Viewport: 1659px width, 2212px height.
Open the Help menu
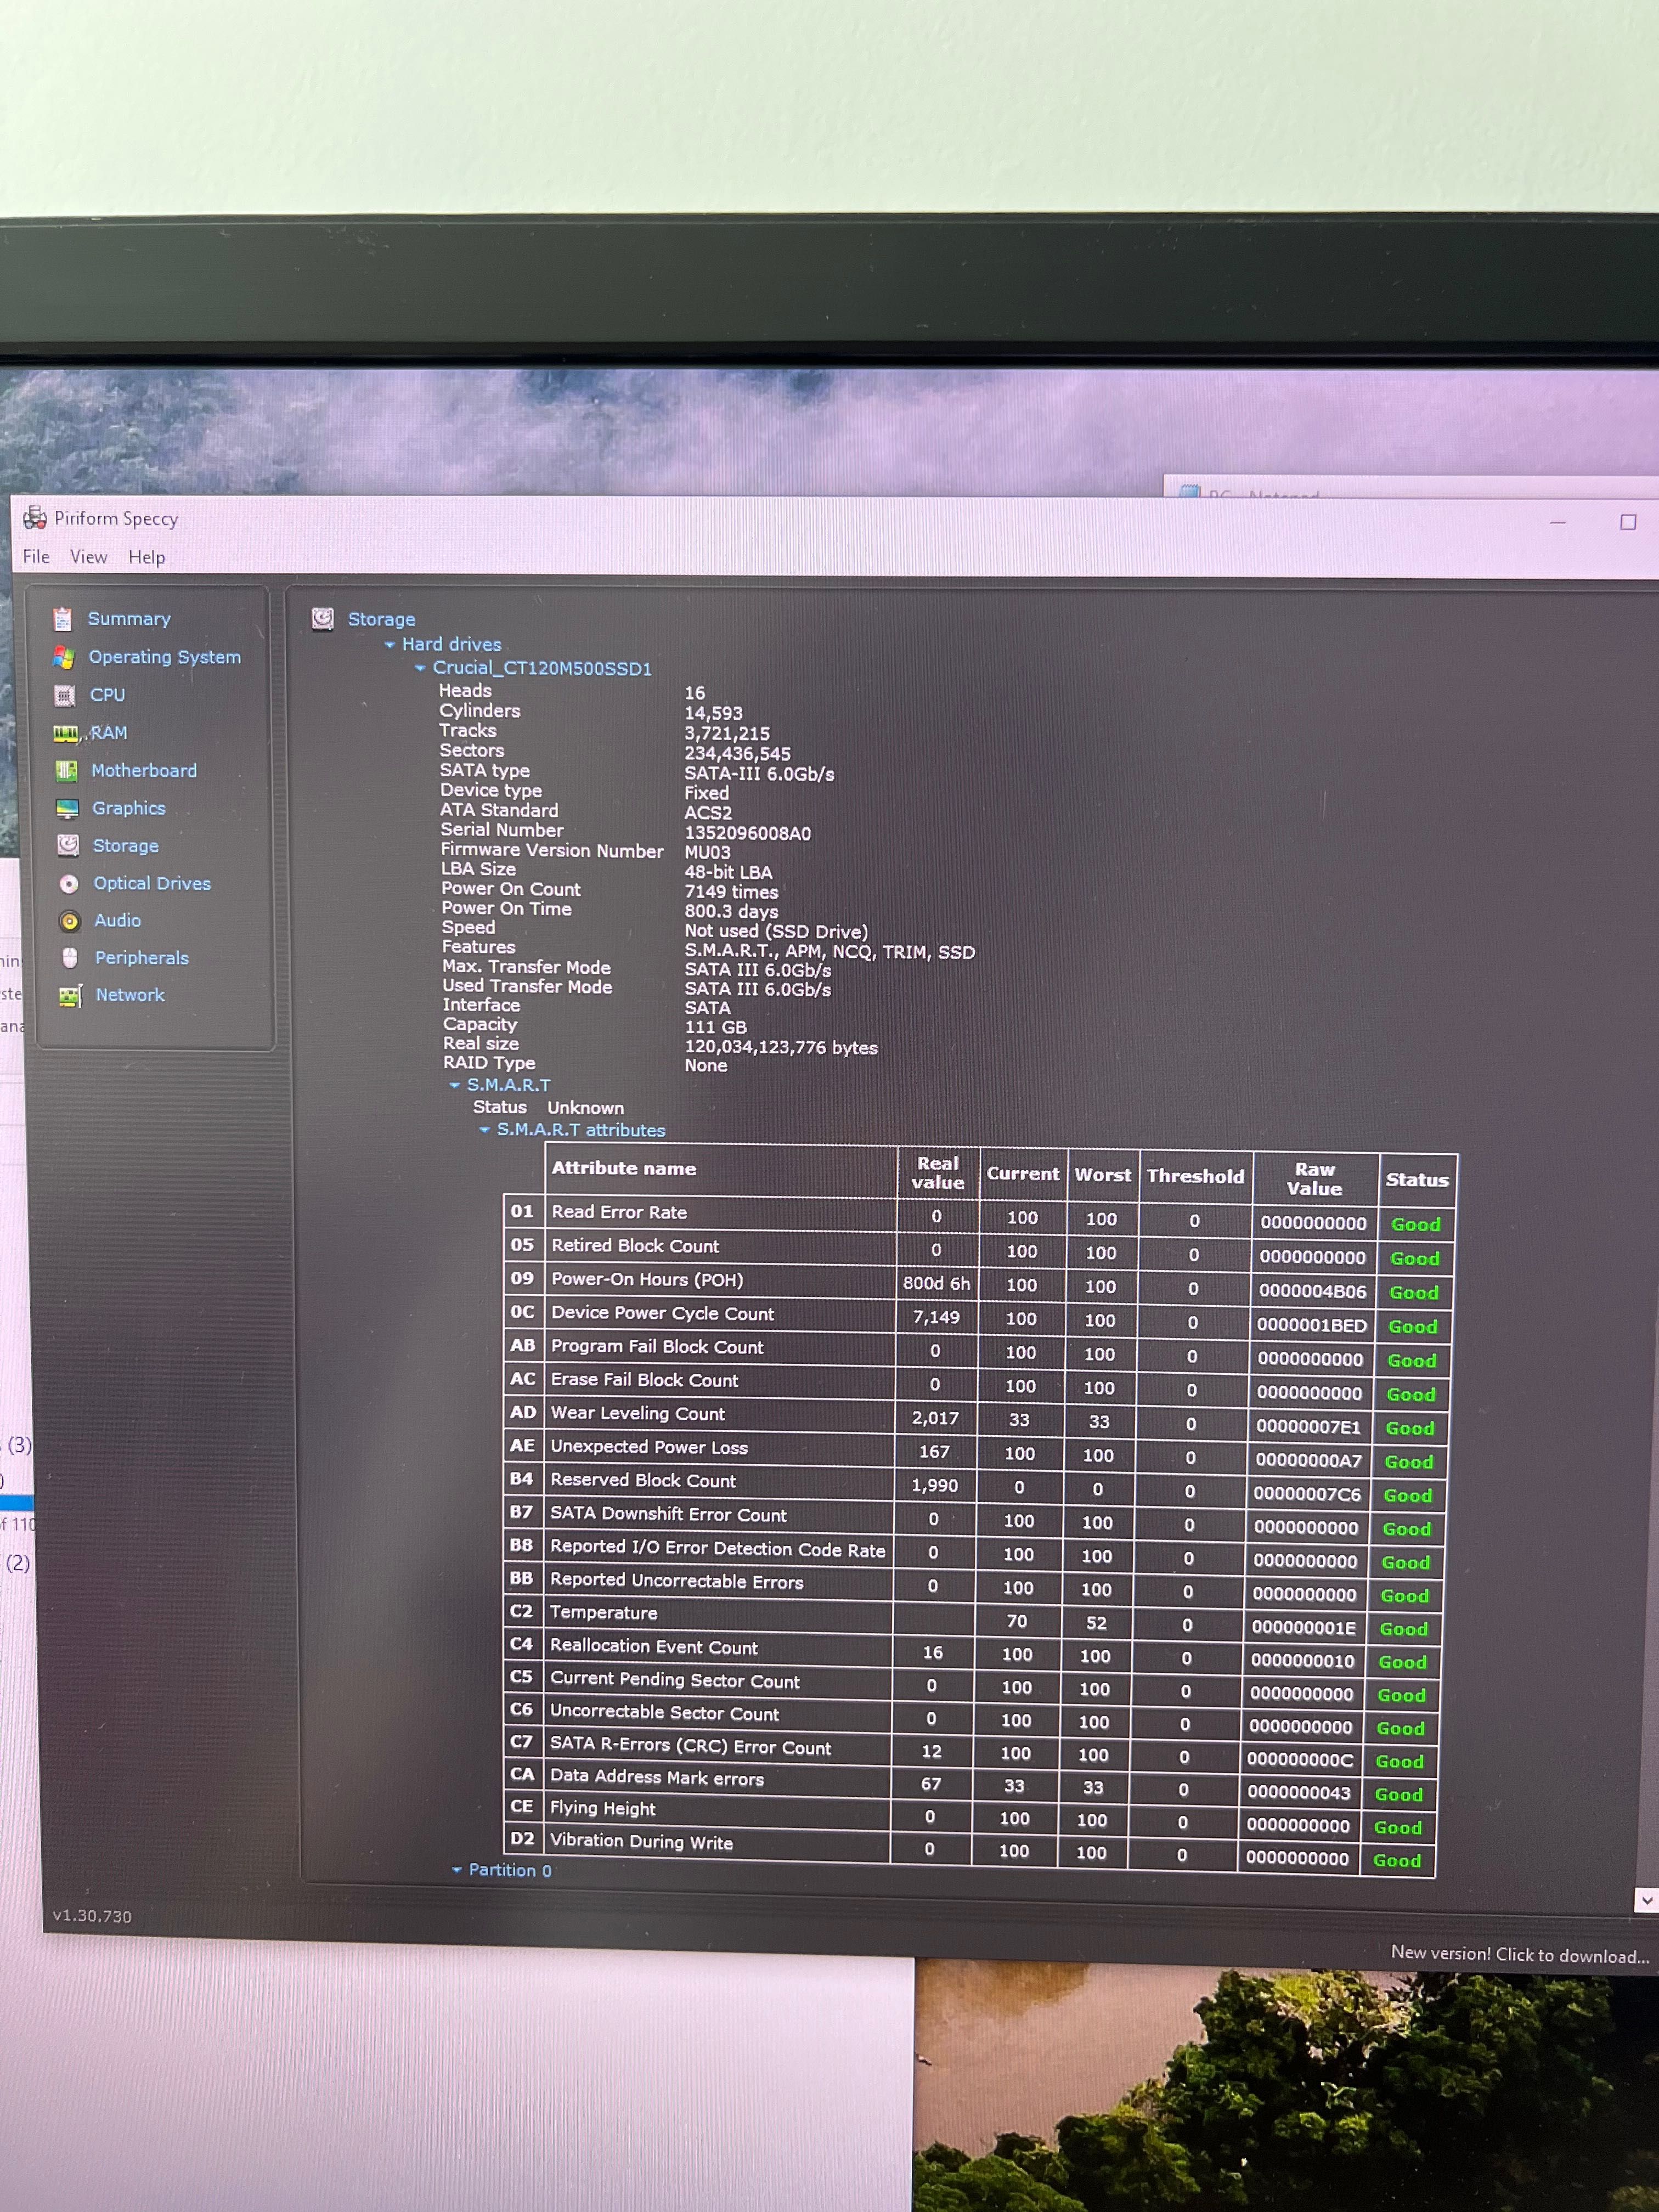pyautogui.click(x=147, y=557)
